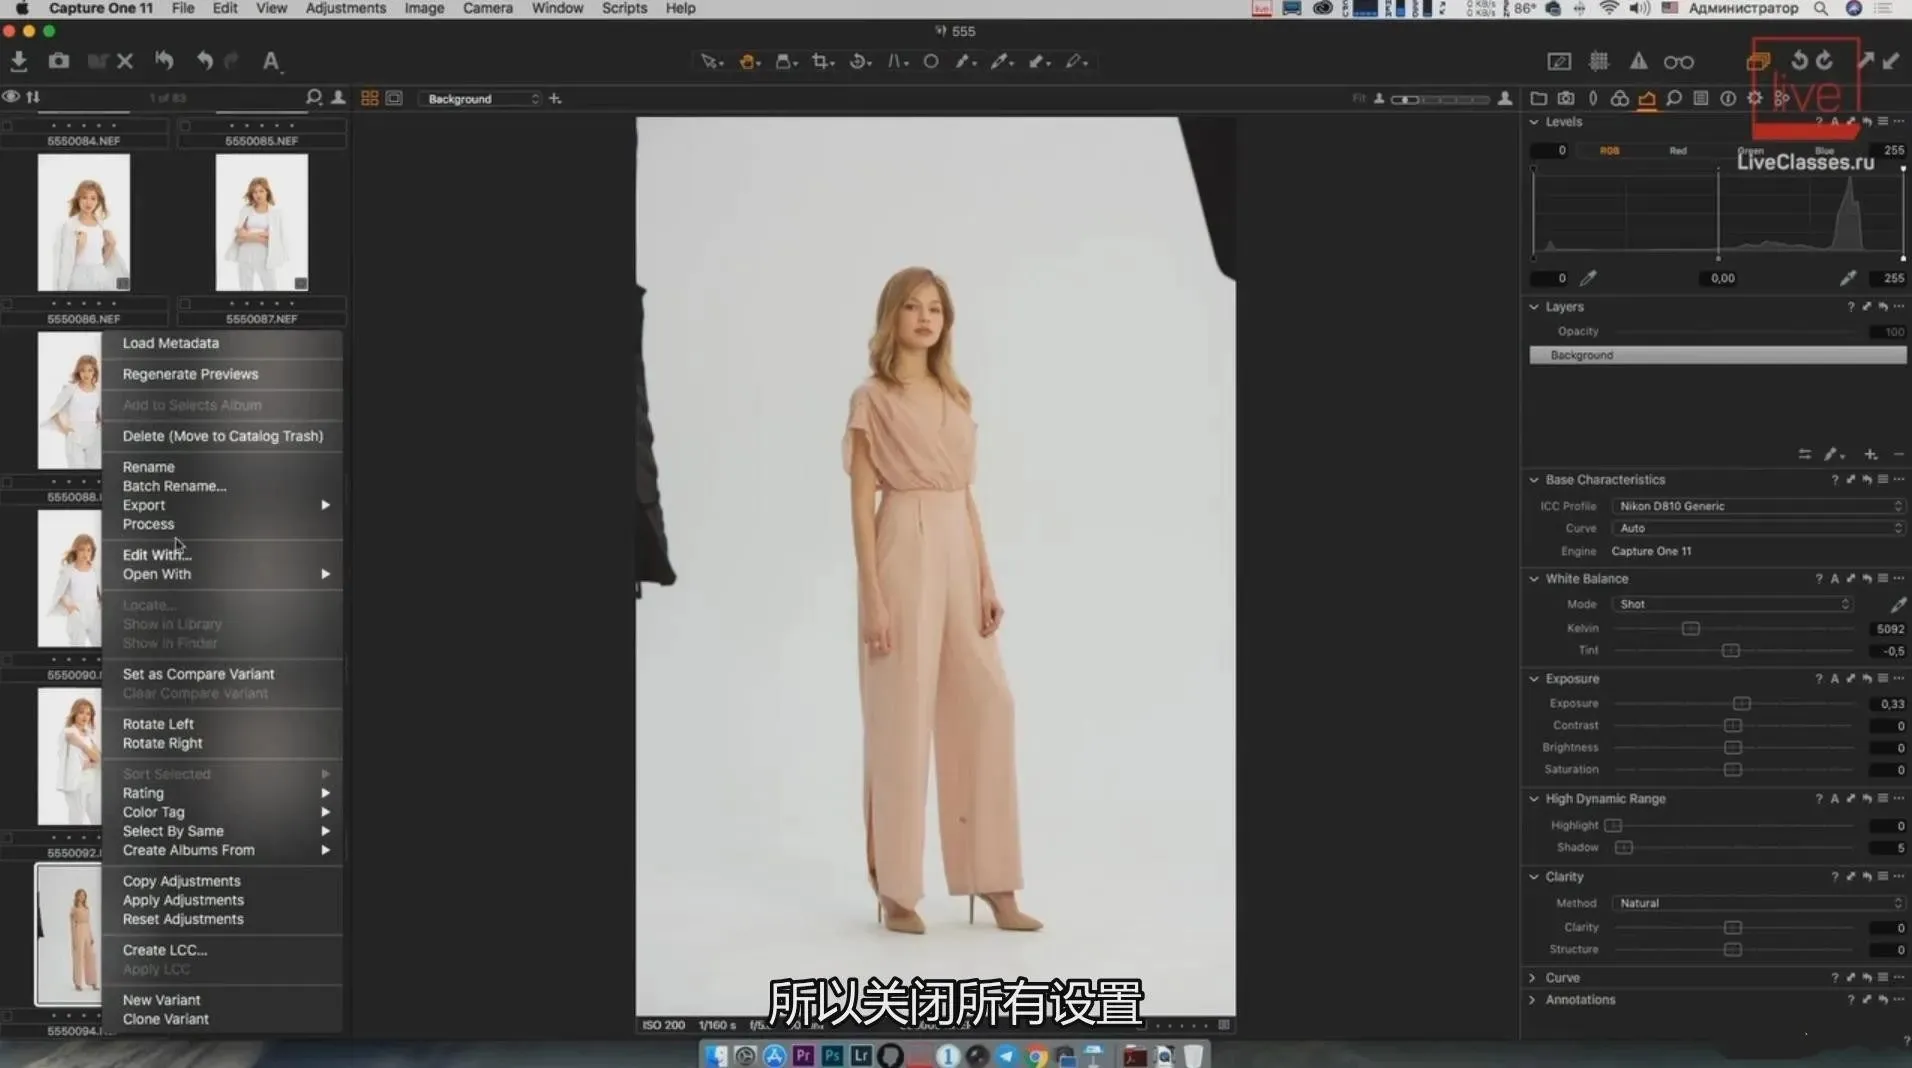Open the Output gear tool tab
Viewport: 1912px width, 1068px height.
[1755, 98]
